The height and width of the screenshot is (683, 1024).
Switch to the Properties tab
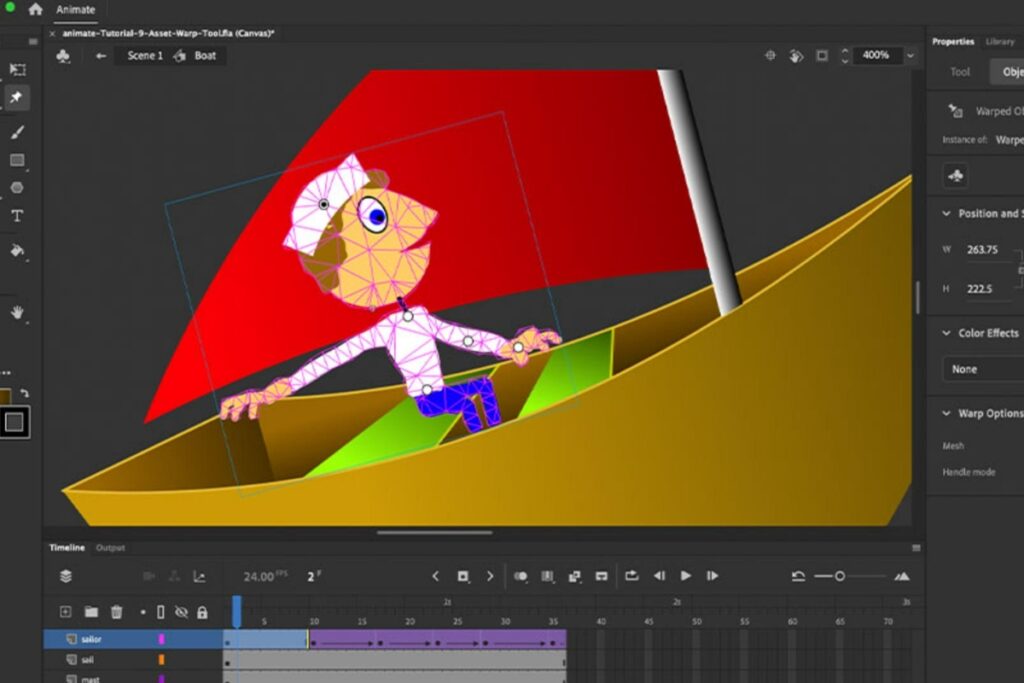pyautogui.click(x=953, y=41)
